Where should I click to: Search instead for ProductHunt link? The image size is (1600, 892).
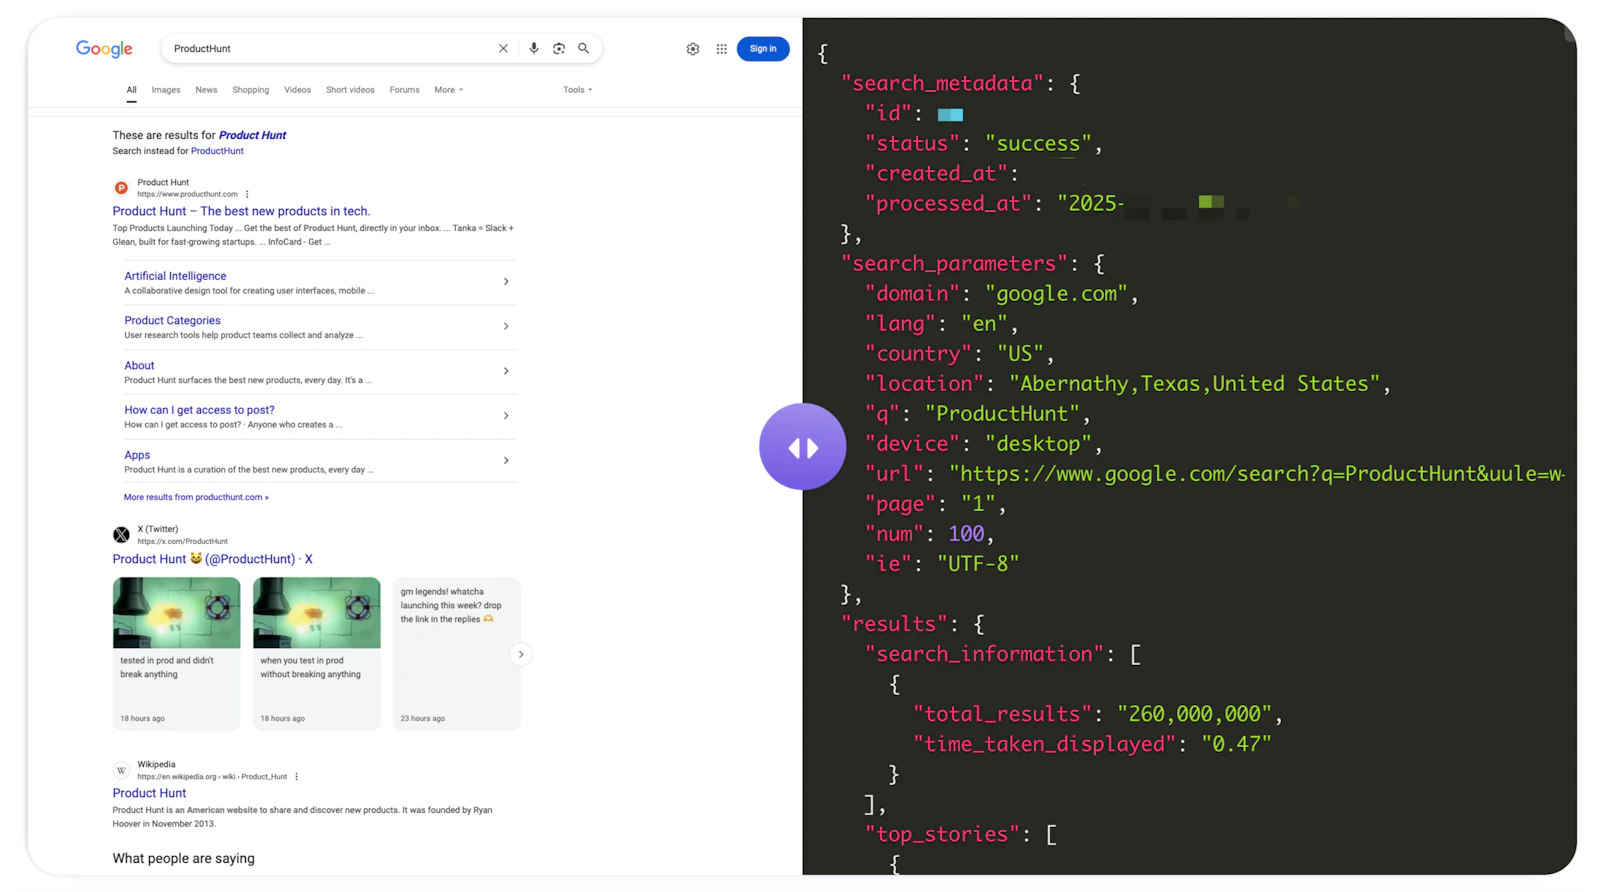[x=217, y=151]
